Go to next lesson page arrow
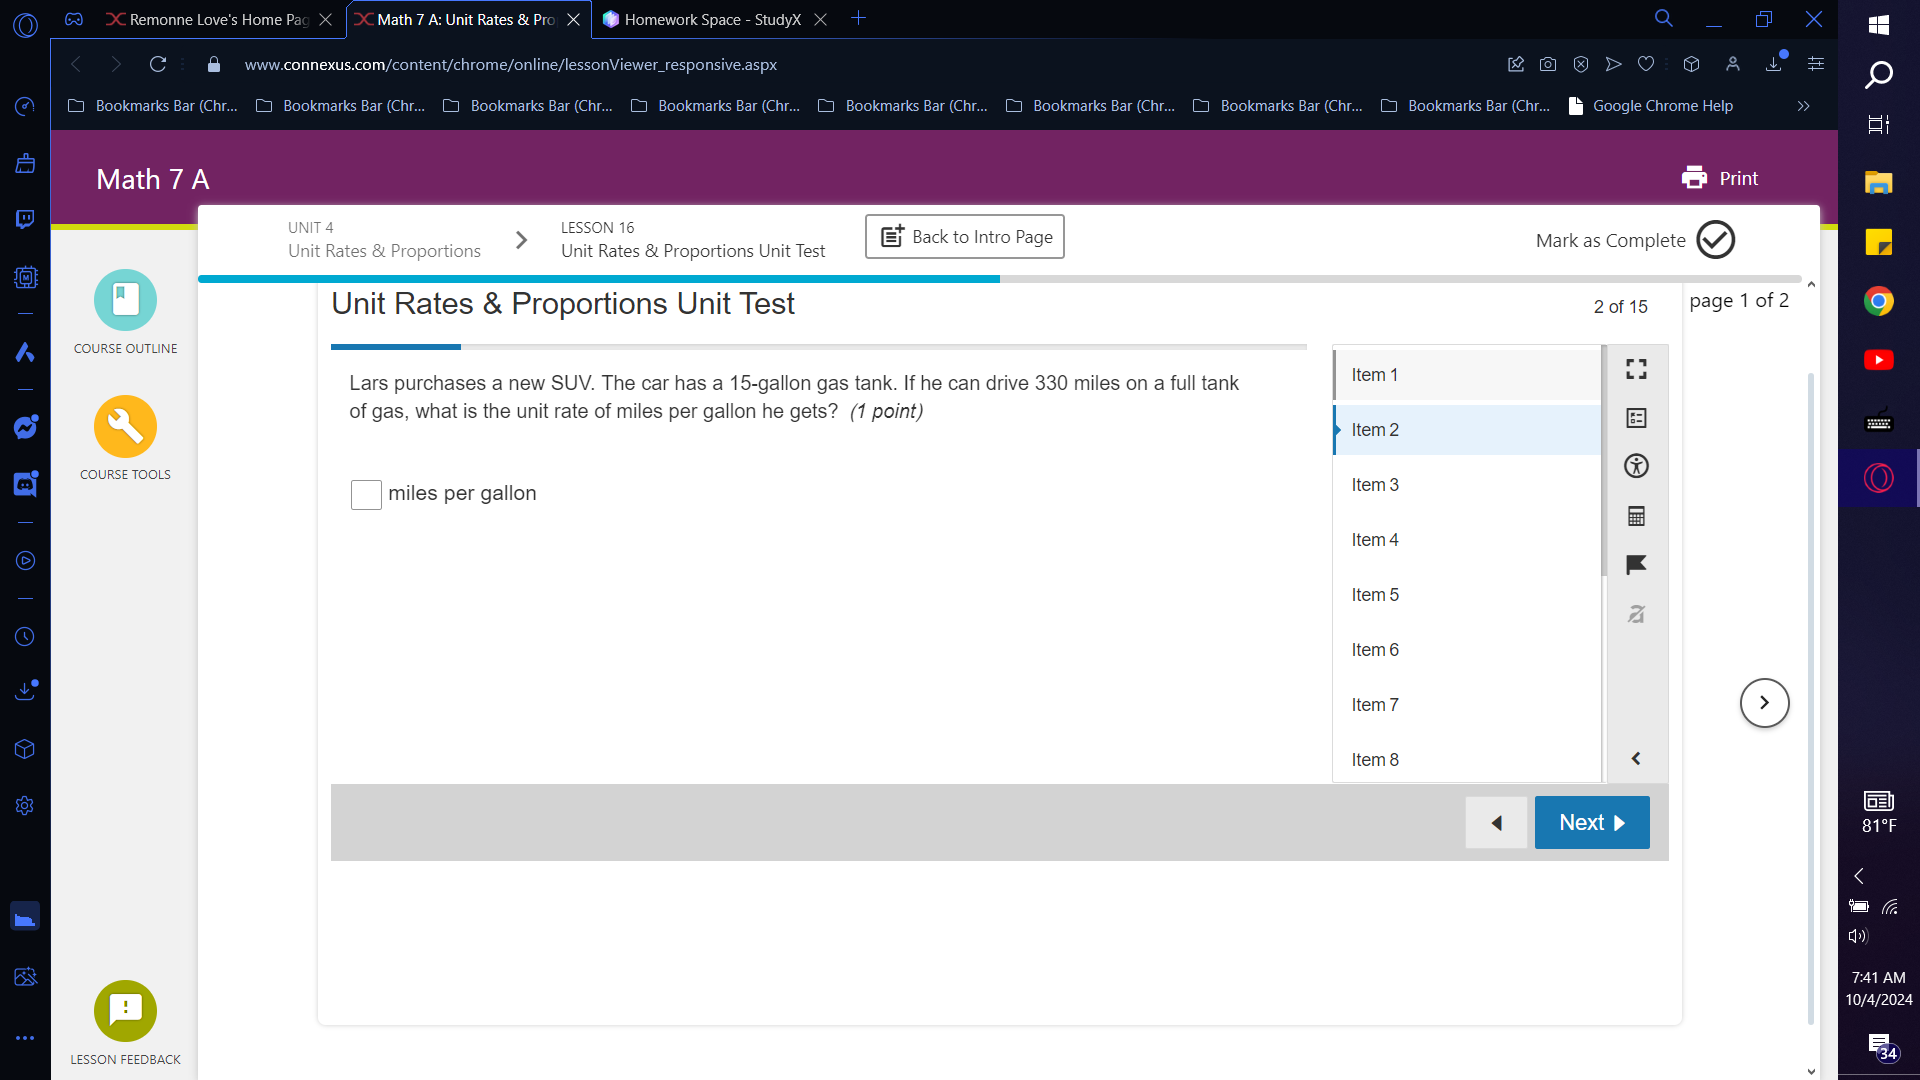 point(1764,703)
